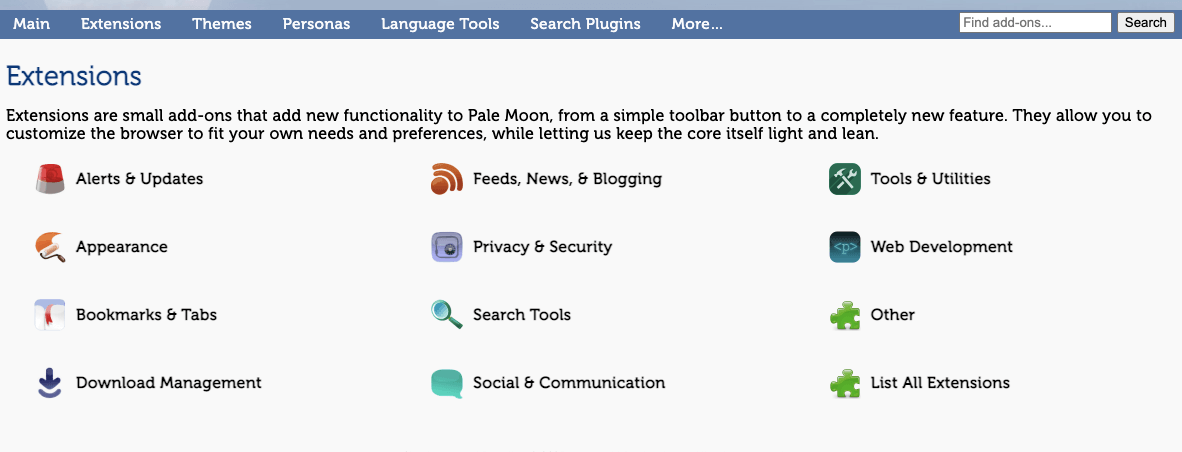Open the safe Privacy & Security icon

point(446,247)
